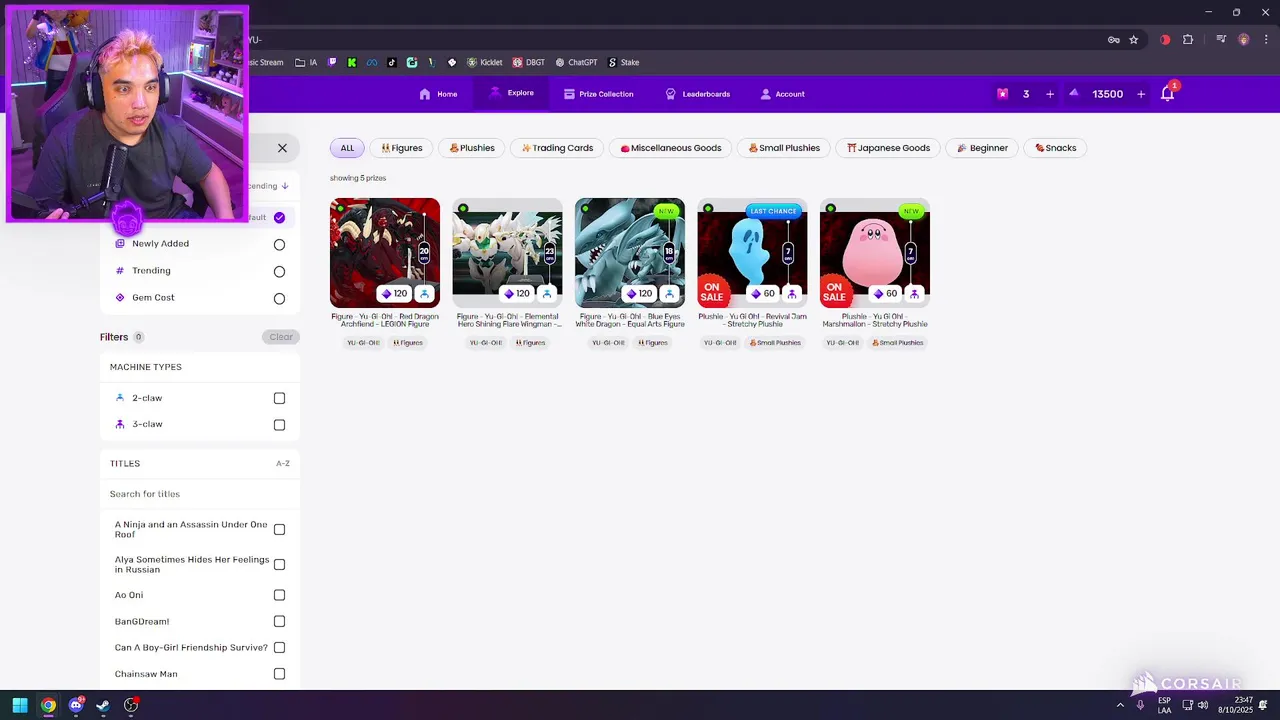Check Ao Oni title filter
Screen dimensions: 1280x720
pos(279,595)
